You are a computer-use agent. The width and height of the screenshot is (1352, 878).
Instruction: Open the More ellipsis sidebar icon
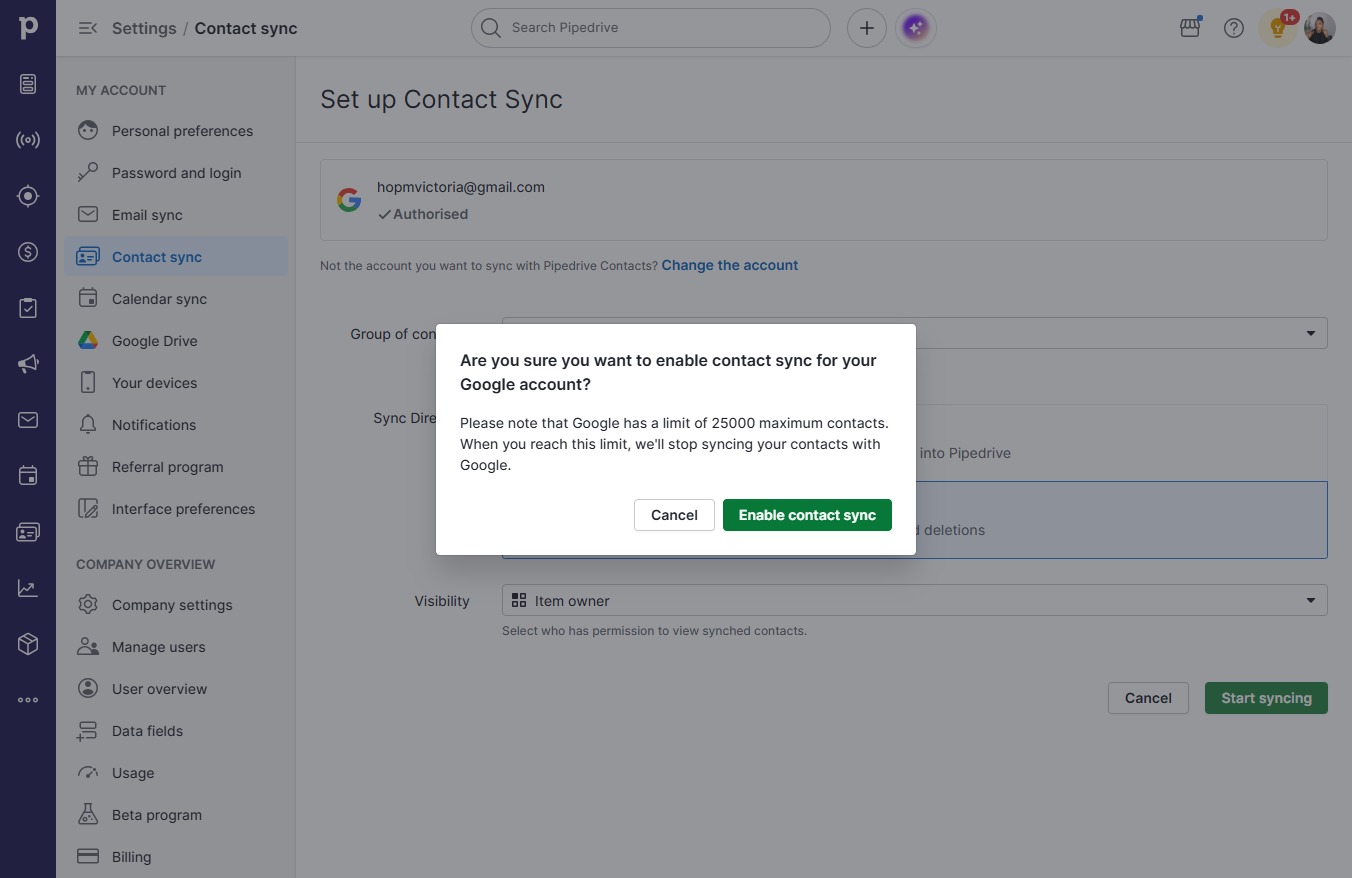click(x=28, y=700)
